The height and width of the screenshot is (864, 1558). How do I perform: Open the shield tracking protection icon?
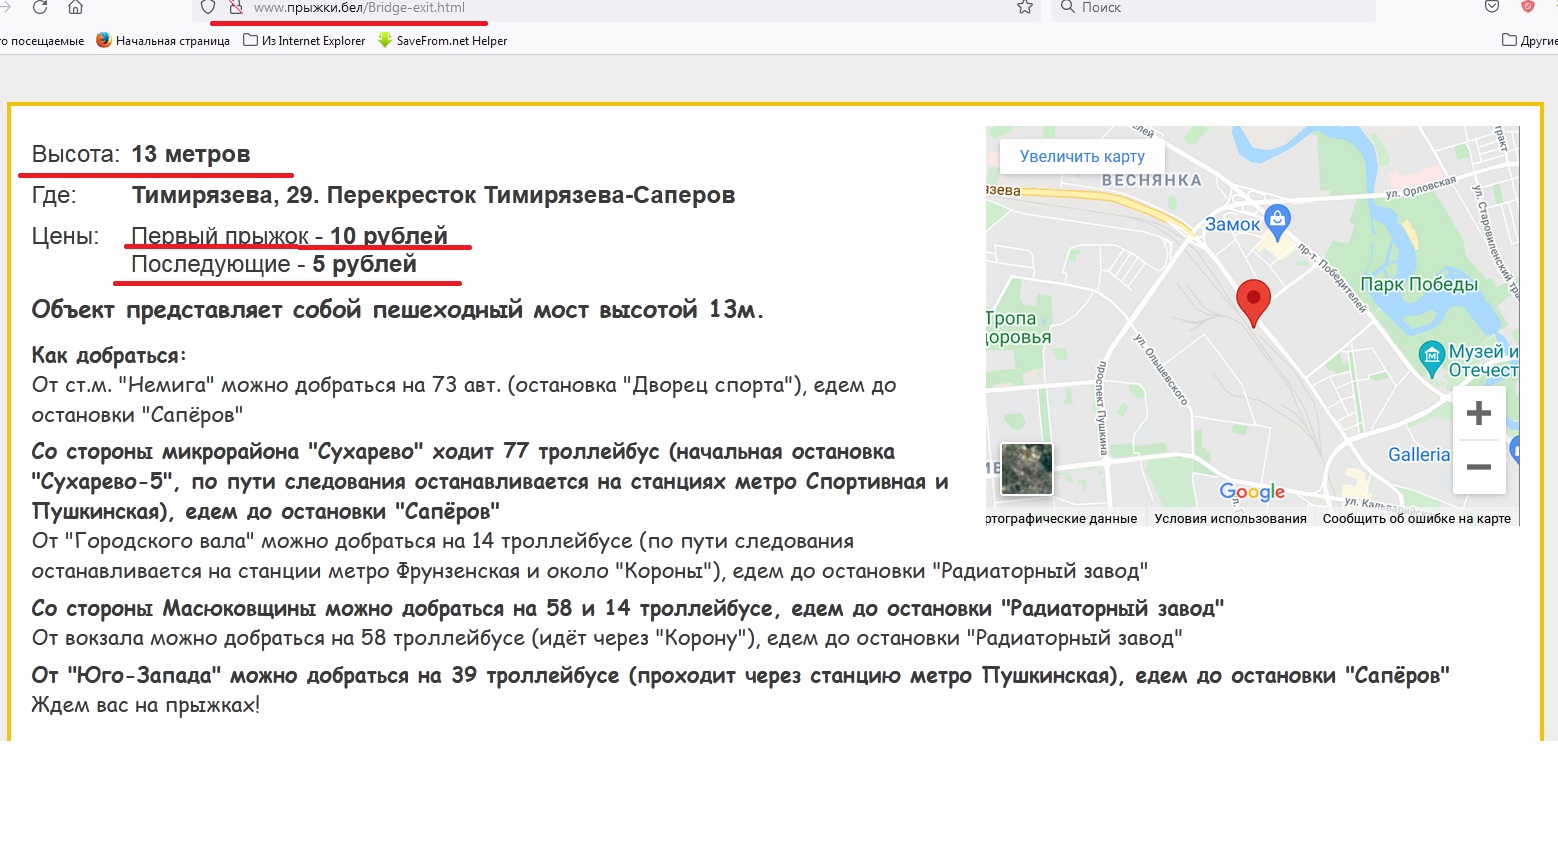pyautogui.click(x=208, y=7)
